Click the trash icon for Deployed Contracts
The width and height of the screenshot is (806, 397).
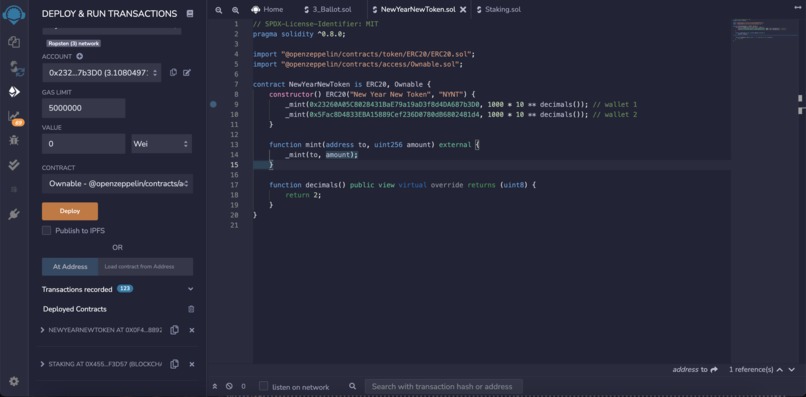click(x=191, y=309)
